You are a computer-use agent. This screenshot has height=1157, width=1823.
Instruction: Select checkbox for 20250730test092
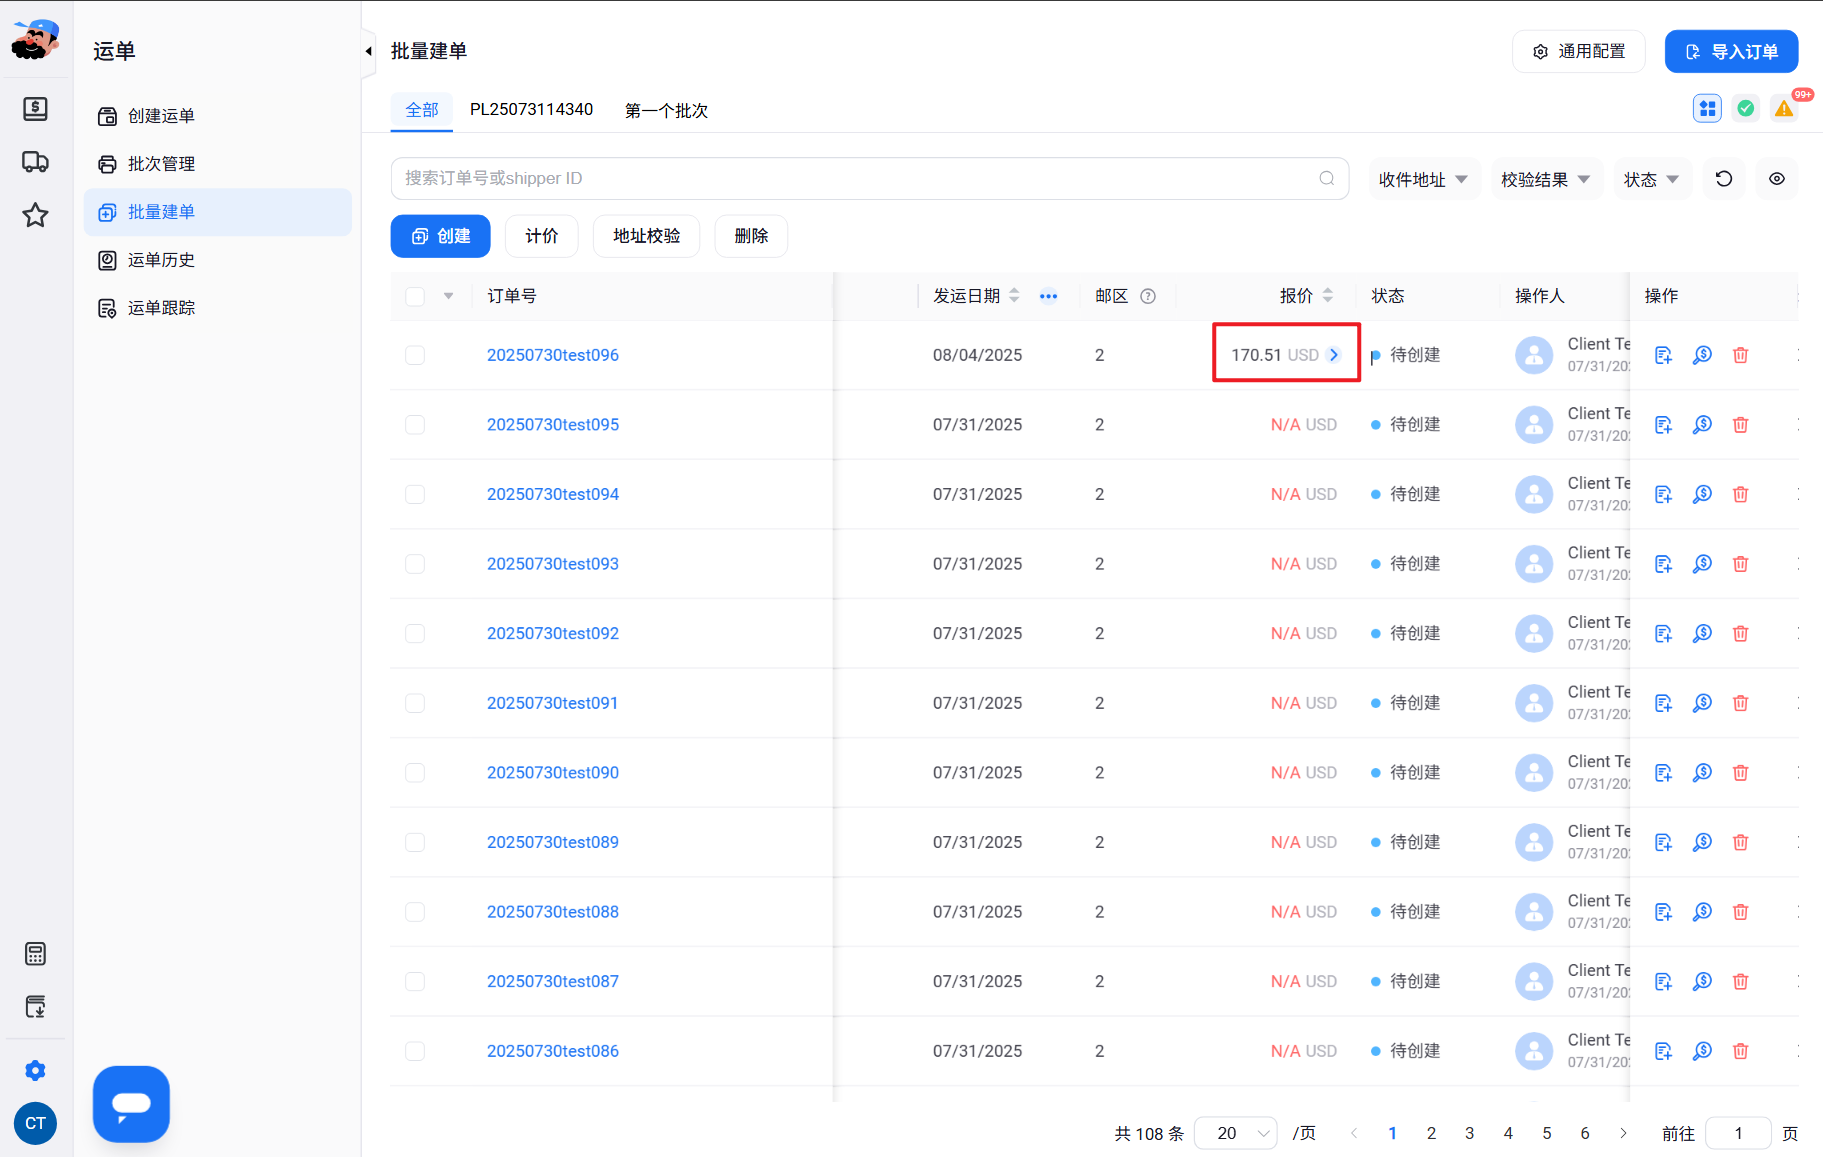click(x=415, y=633)
